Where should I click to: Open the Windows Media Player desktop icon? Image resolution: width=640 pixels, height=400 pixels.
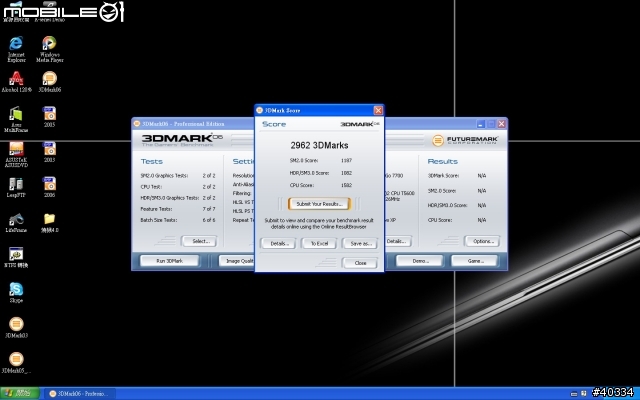49,49
